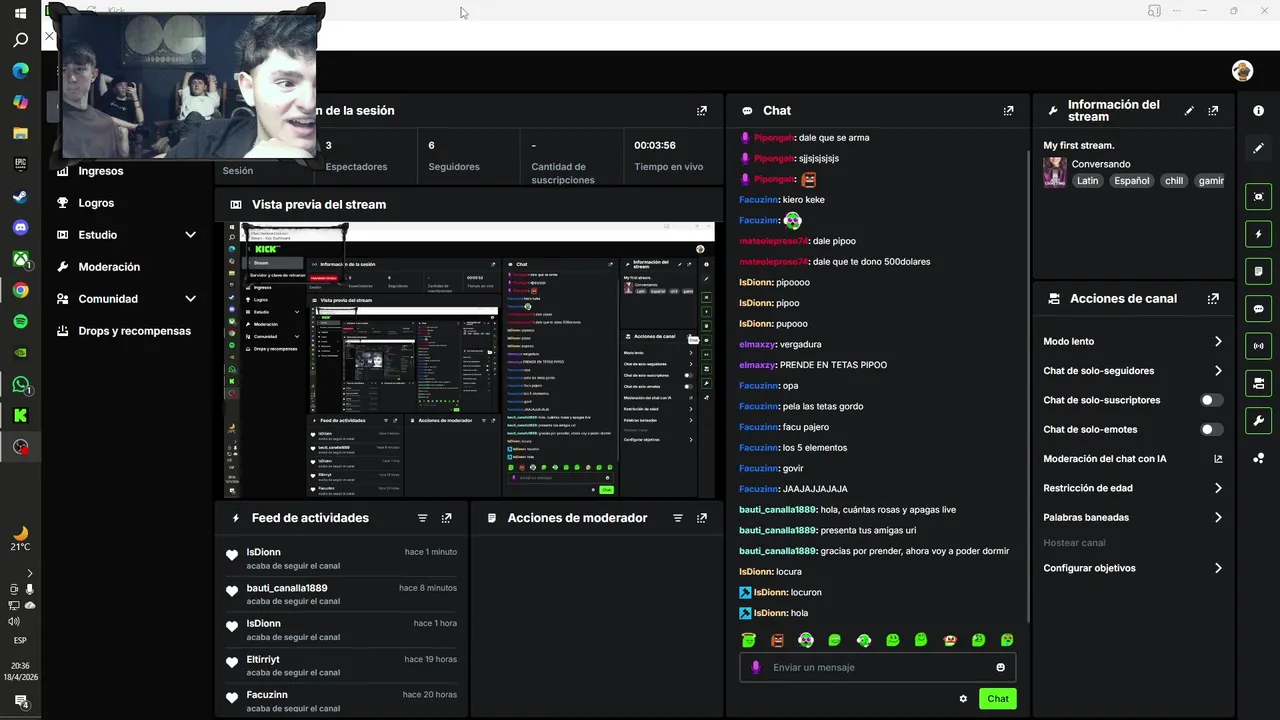Pop out the Información del stream panel
Image resolution: width=1280 pixels, height=720 pixels.
click(1213, 111)
